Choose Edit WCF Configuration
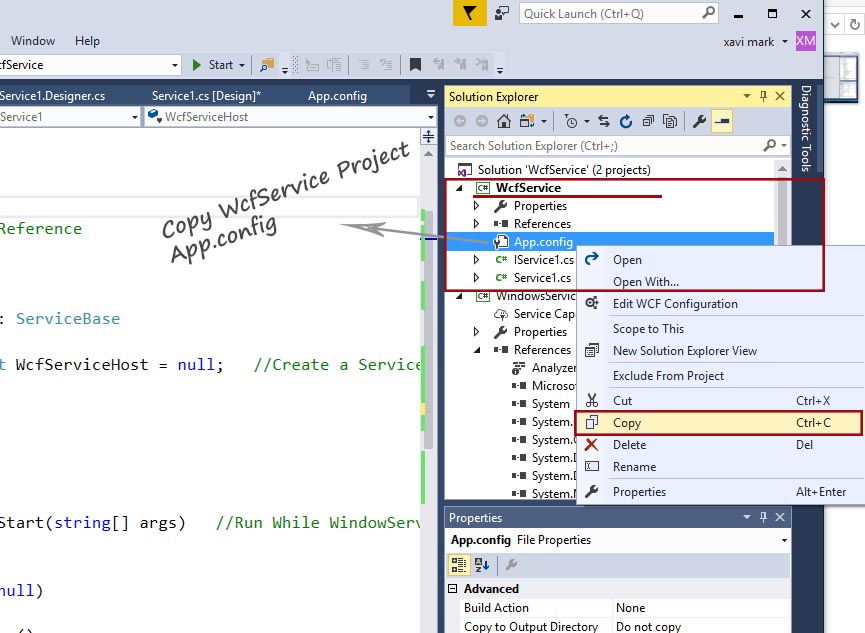 [675, 304]
